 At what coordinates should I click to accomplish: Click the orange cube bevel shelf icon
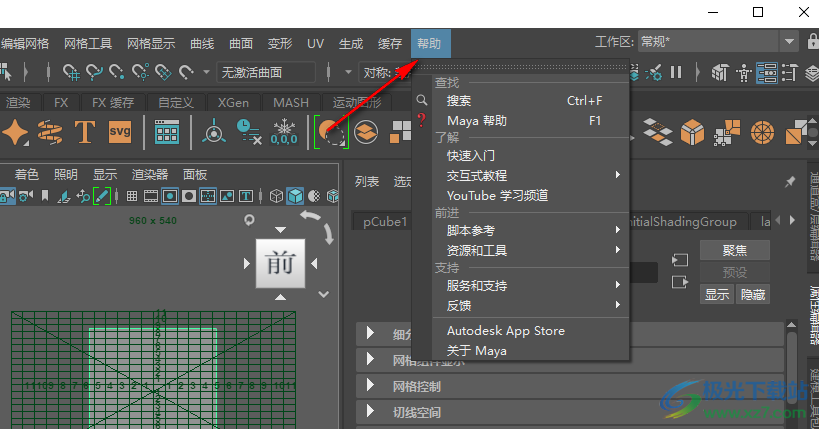click(692, 132)
